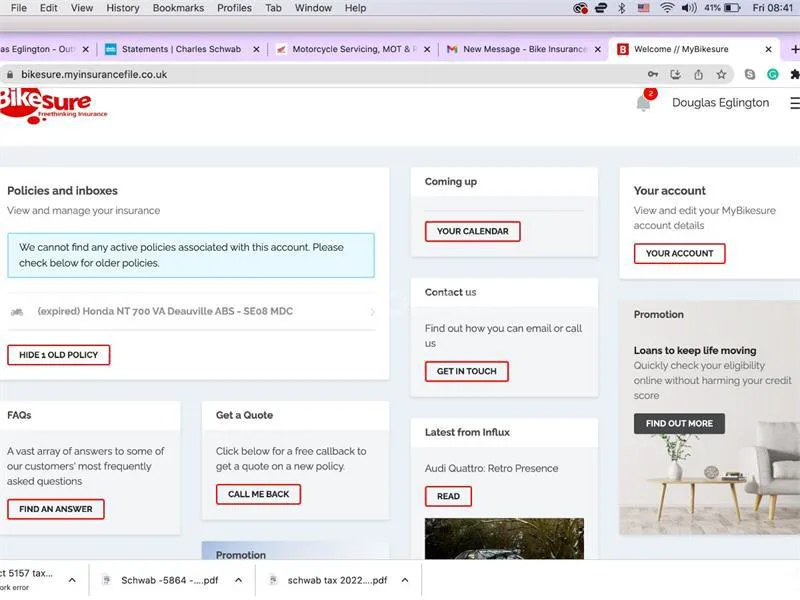The image size is (800, 600).
Task: Click the 'Policies and inboxes' heading
Action: pyautogui.click(x=62, y=191)
